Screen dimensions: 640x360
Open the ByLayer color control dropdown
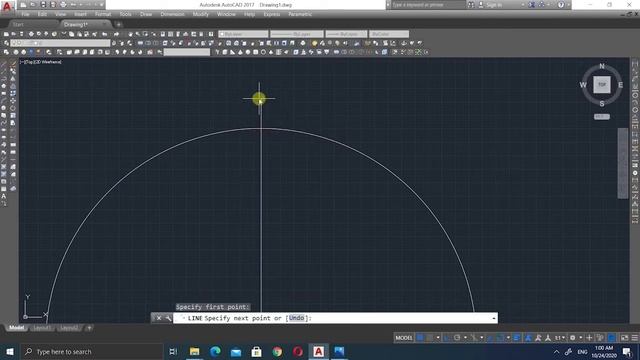pyautogui.click(x=243, y=34)
